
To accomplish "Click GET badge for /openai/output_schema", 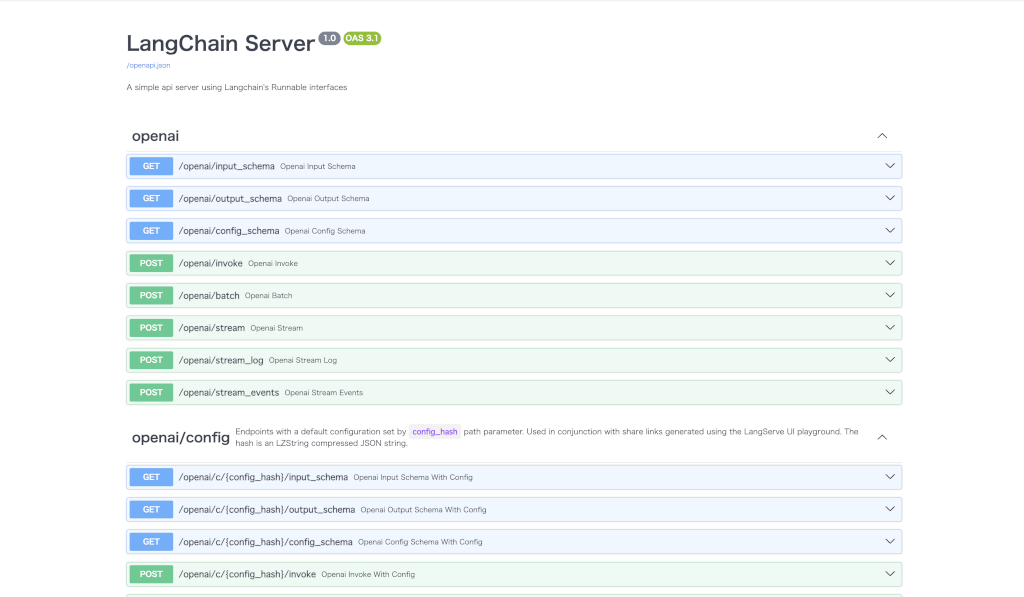I will point(151,198).
